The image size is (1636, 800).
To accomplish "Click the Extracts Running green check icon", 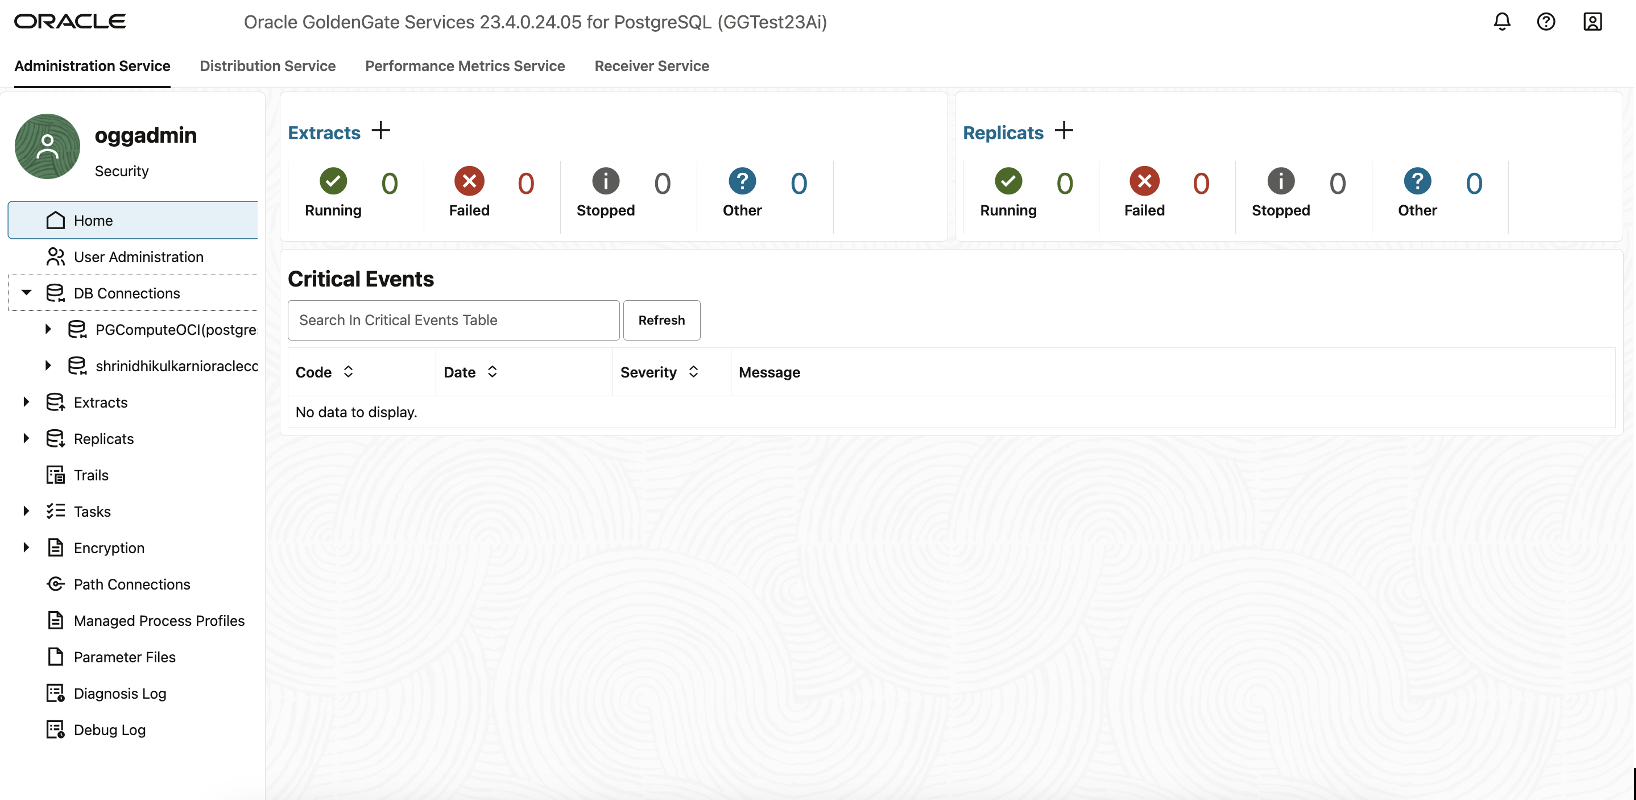I will [x=333, y=181].
